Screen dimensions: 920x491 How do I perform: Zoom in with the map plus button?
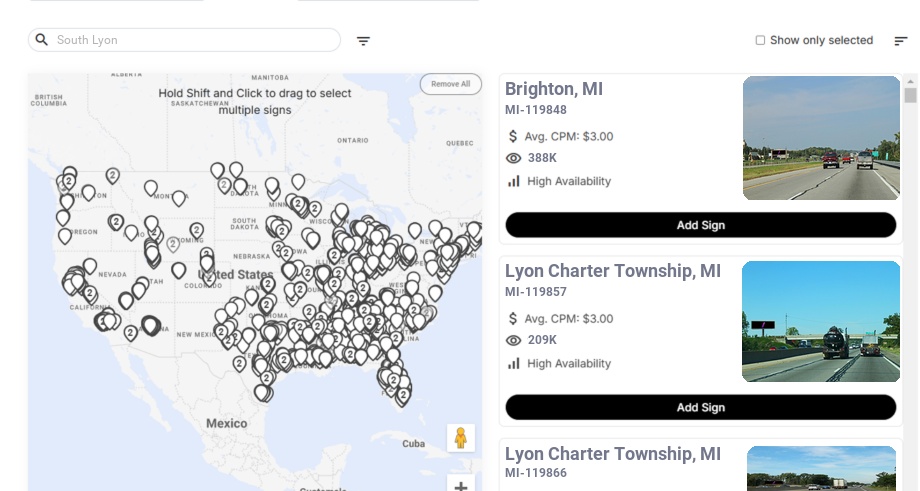point(461,485)
